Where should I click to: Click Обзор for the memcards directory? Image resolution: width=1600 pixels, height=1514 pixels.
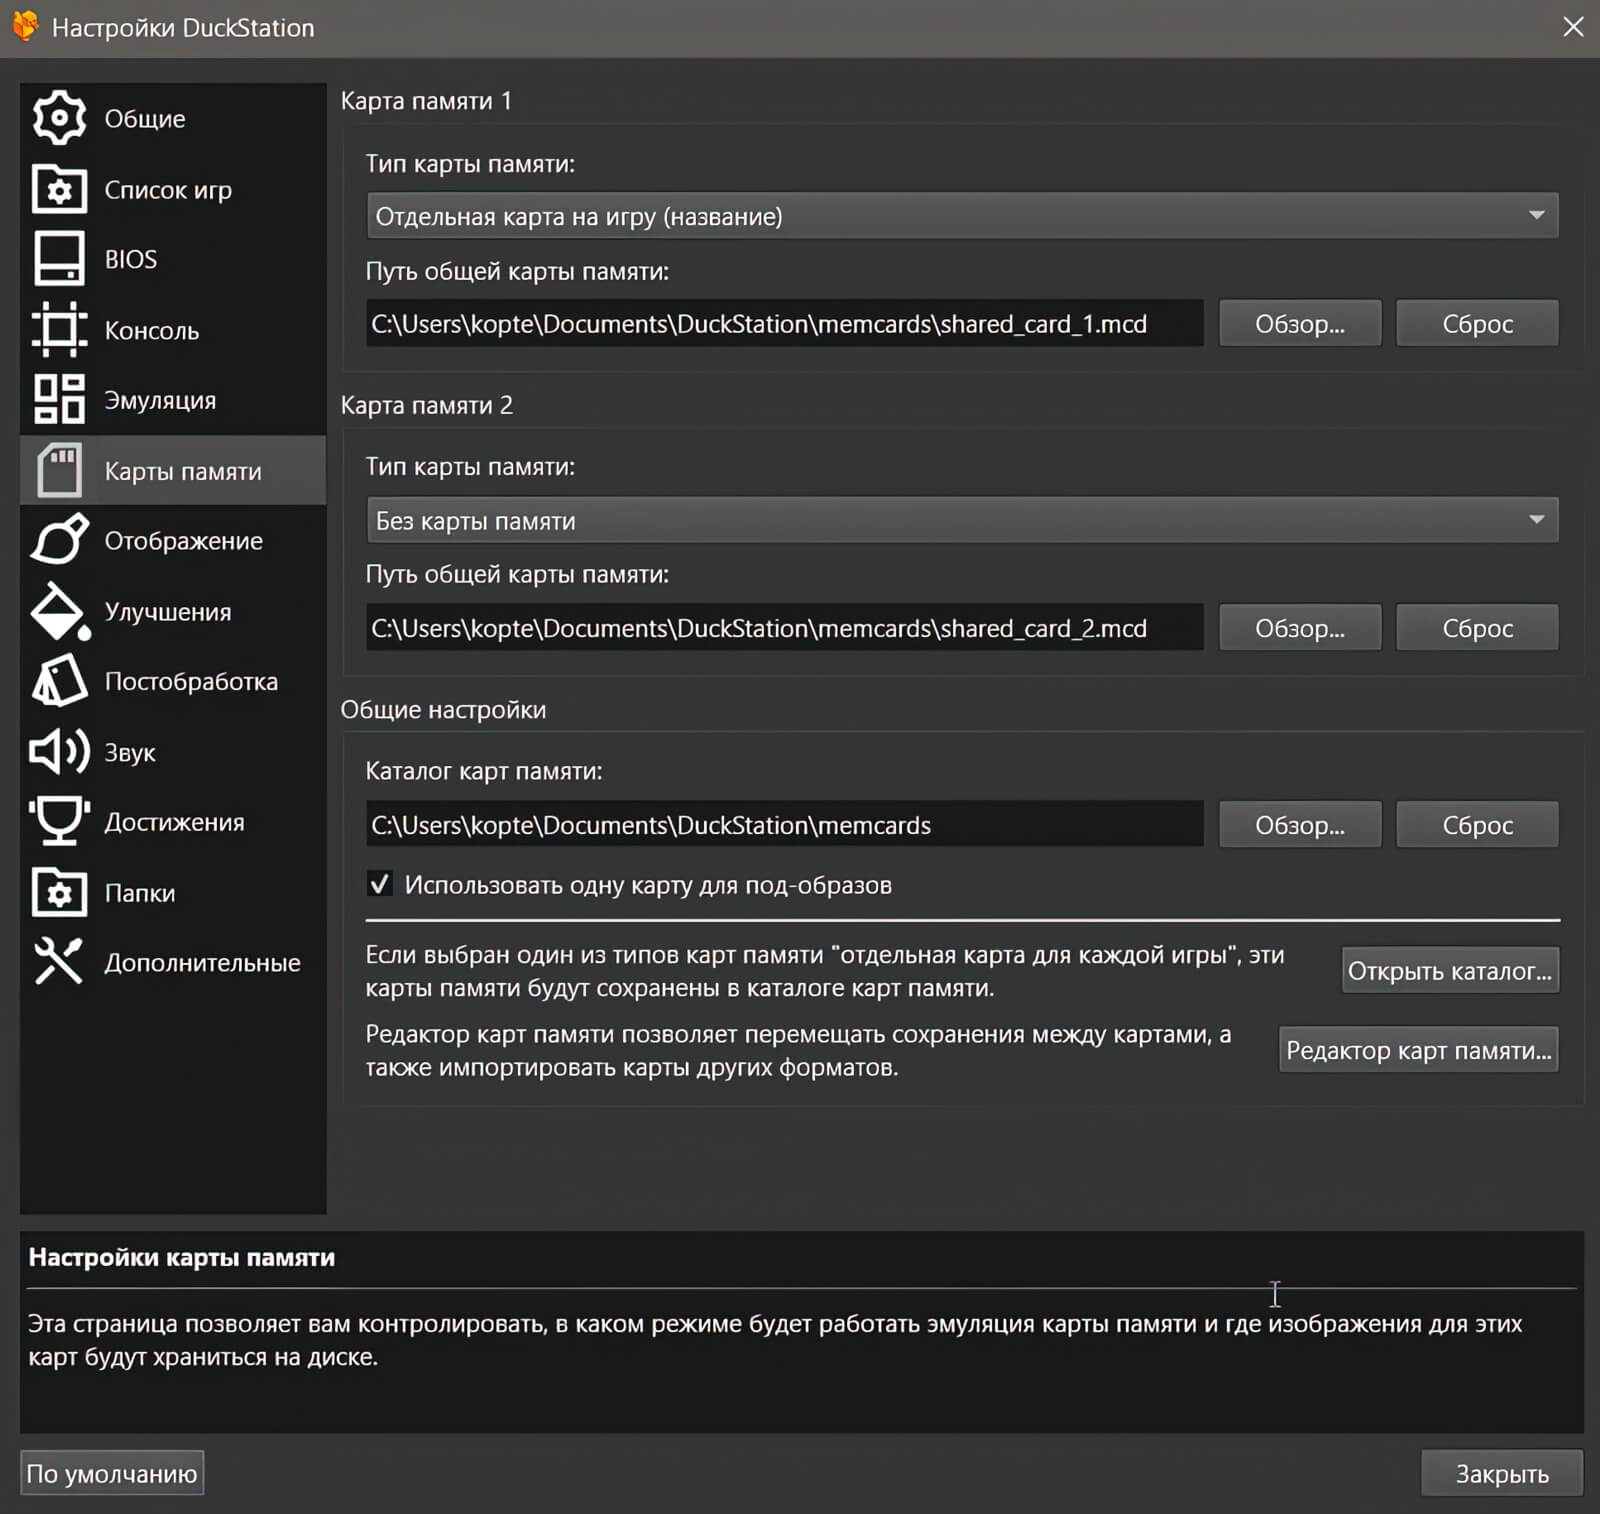coord(1300,825)
